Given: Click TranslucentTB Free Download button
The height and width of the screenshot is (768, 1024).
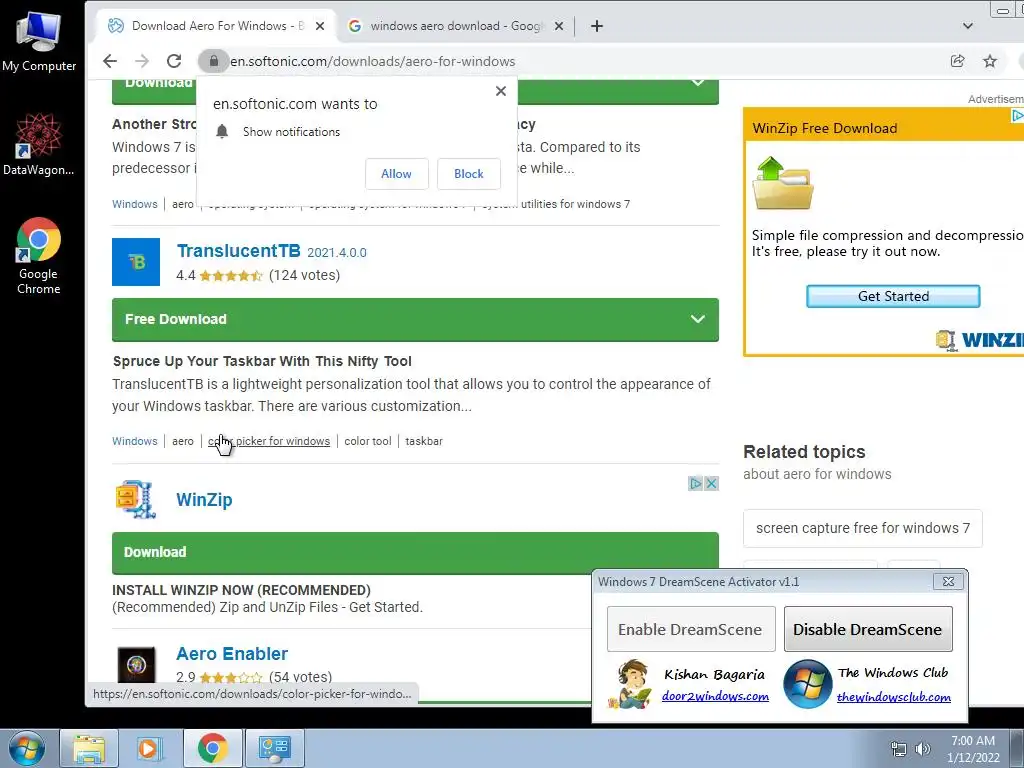Looking at the screenshot, I should point(415,319).
